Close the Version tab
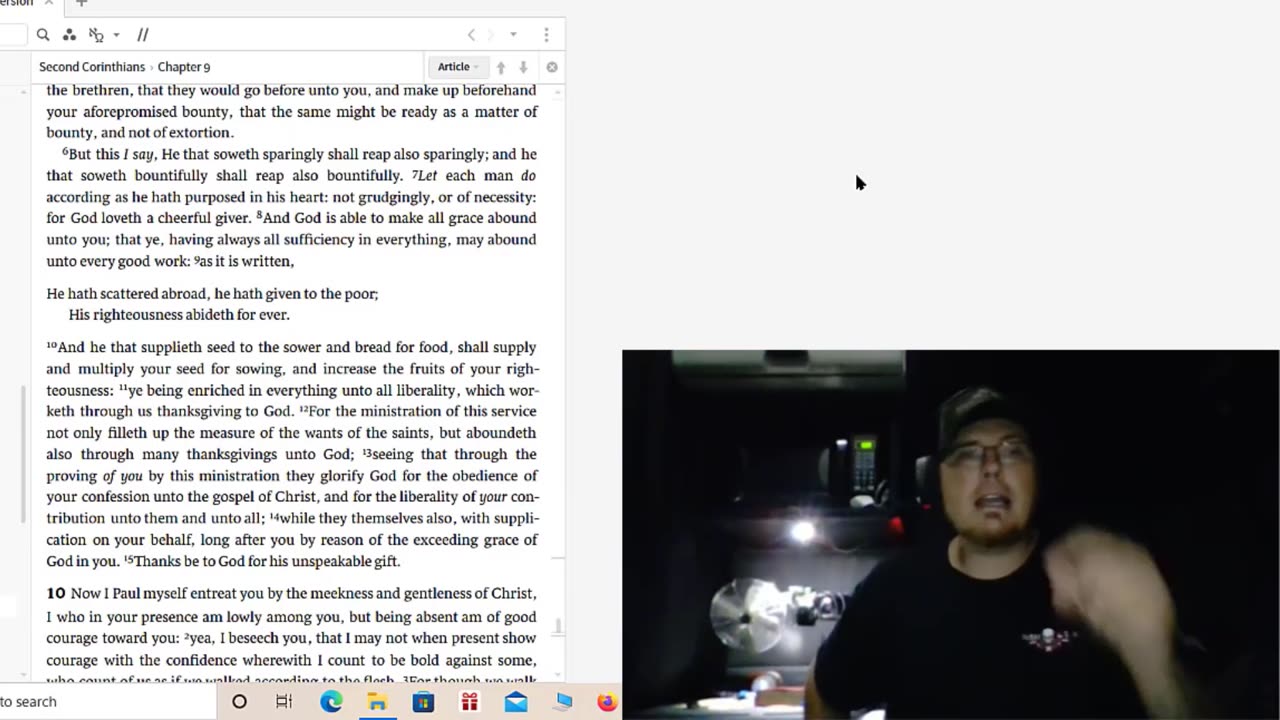 (x=48, y=4)
